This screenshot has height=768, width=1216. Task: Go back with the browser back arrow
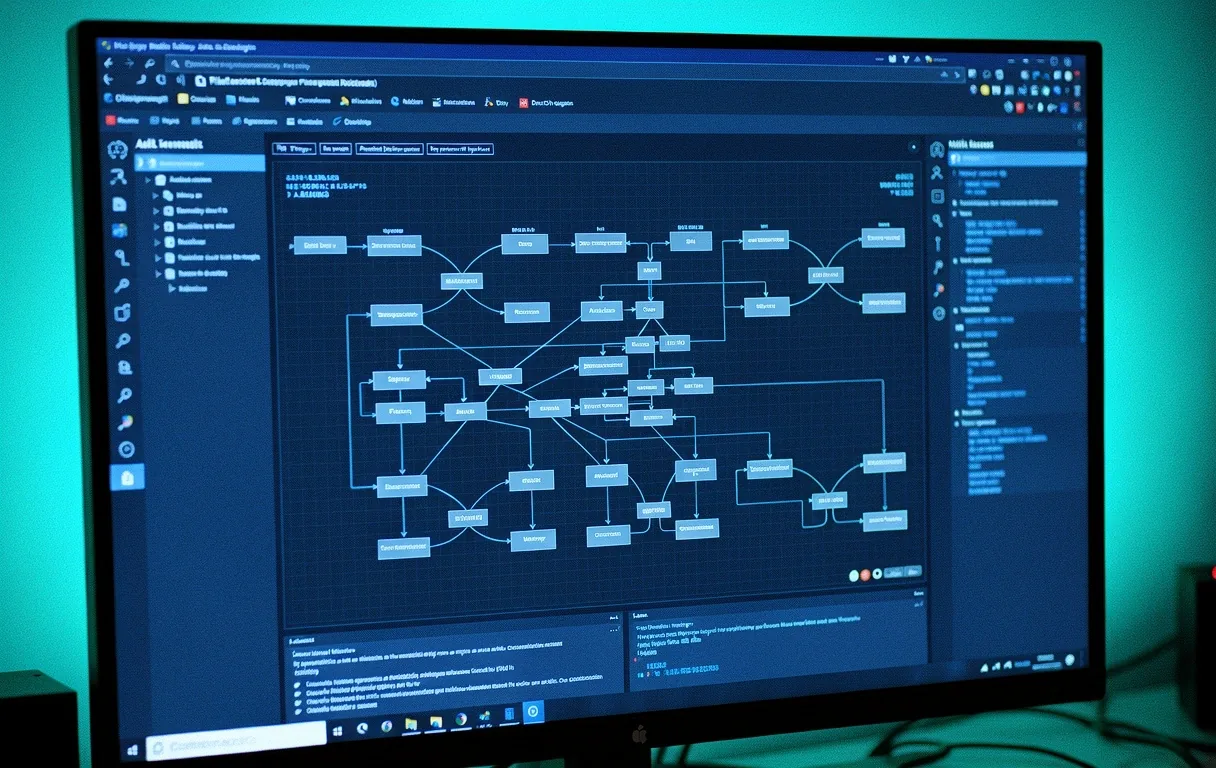pyautogui.click(x=108, y=63)
